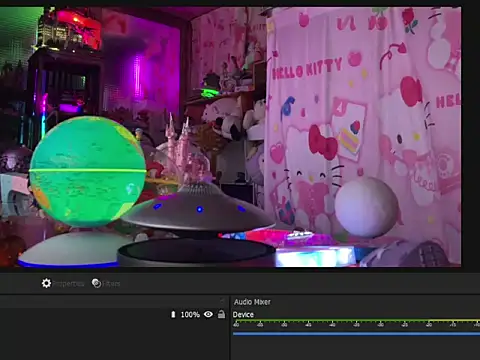Image resolution: width=480 pixels, height=360 pixels.
Task: Click the blue Device volume slider
Action: (x=356, y=333)
